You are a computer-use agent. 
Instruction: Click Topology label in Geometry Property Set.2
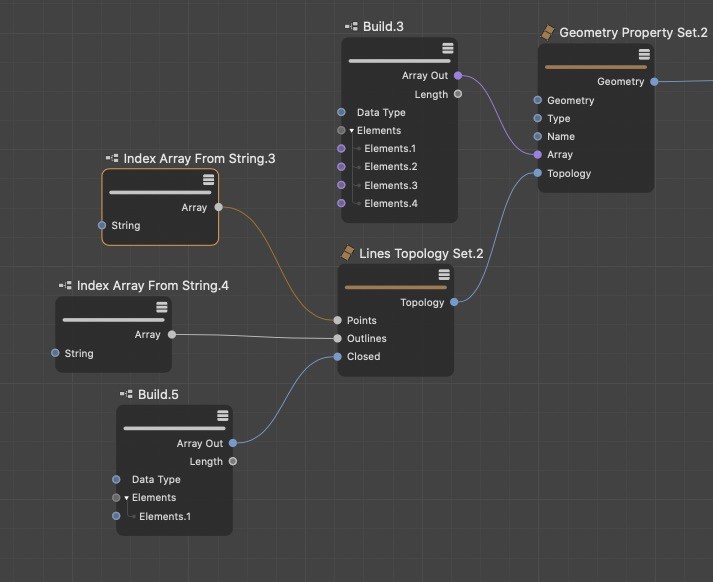[x=569, y=174]
